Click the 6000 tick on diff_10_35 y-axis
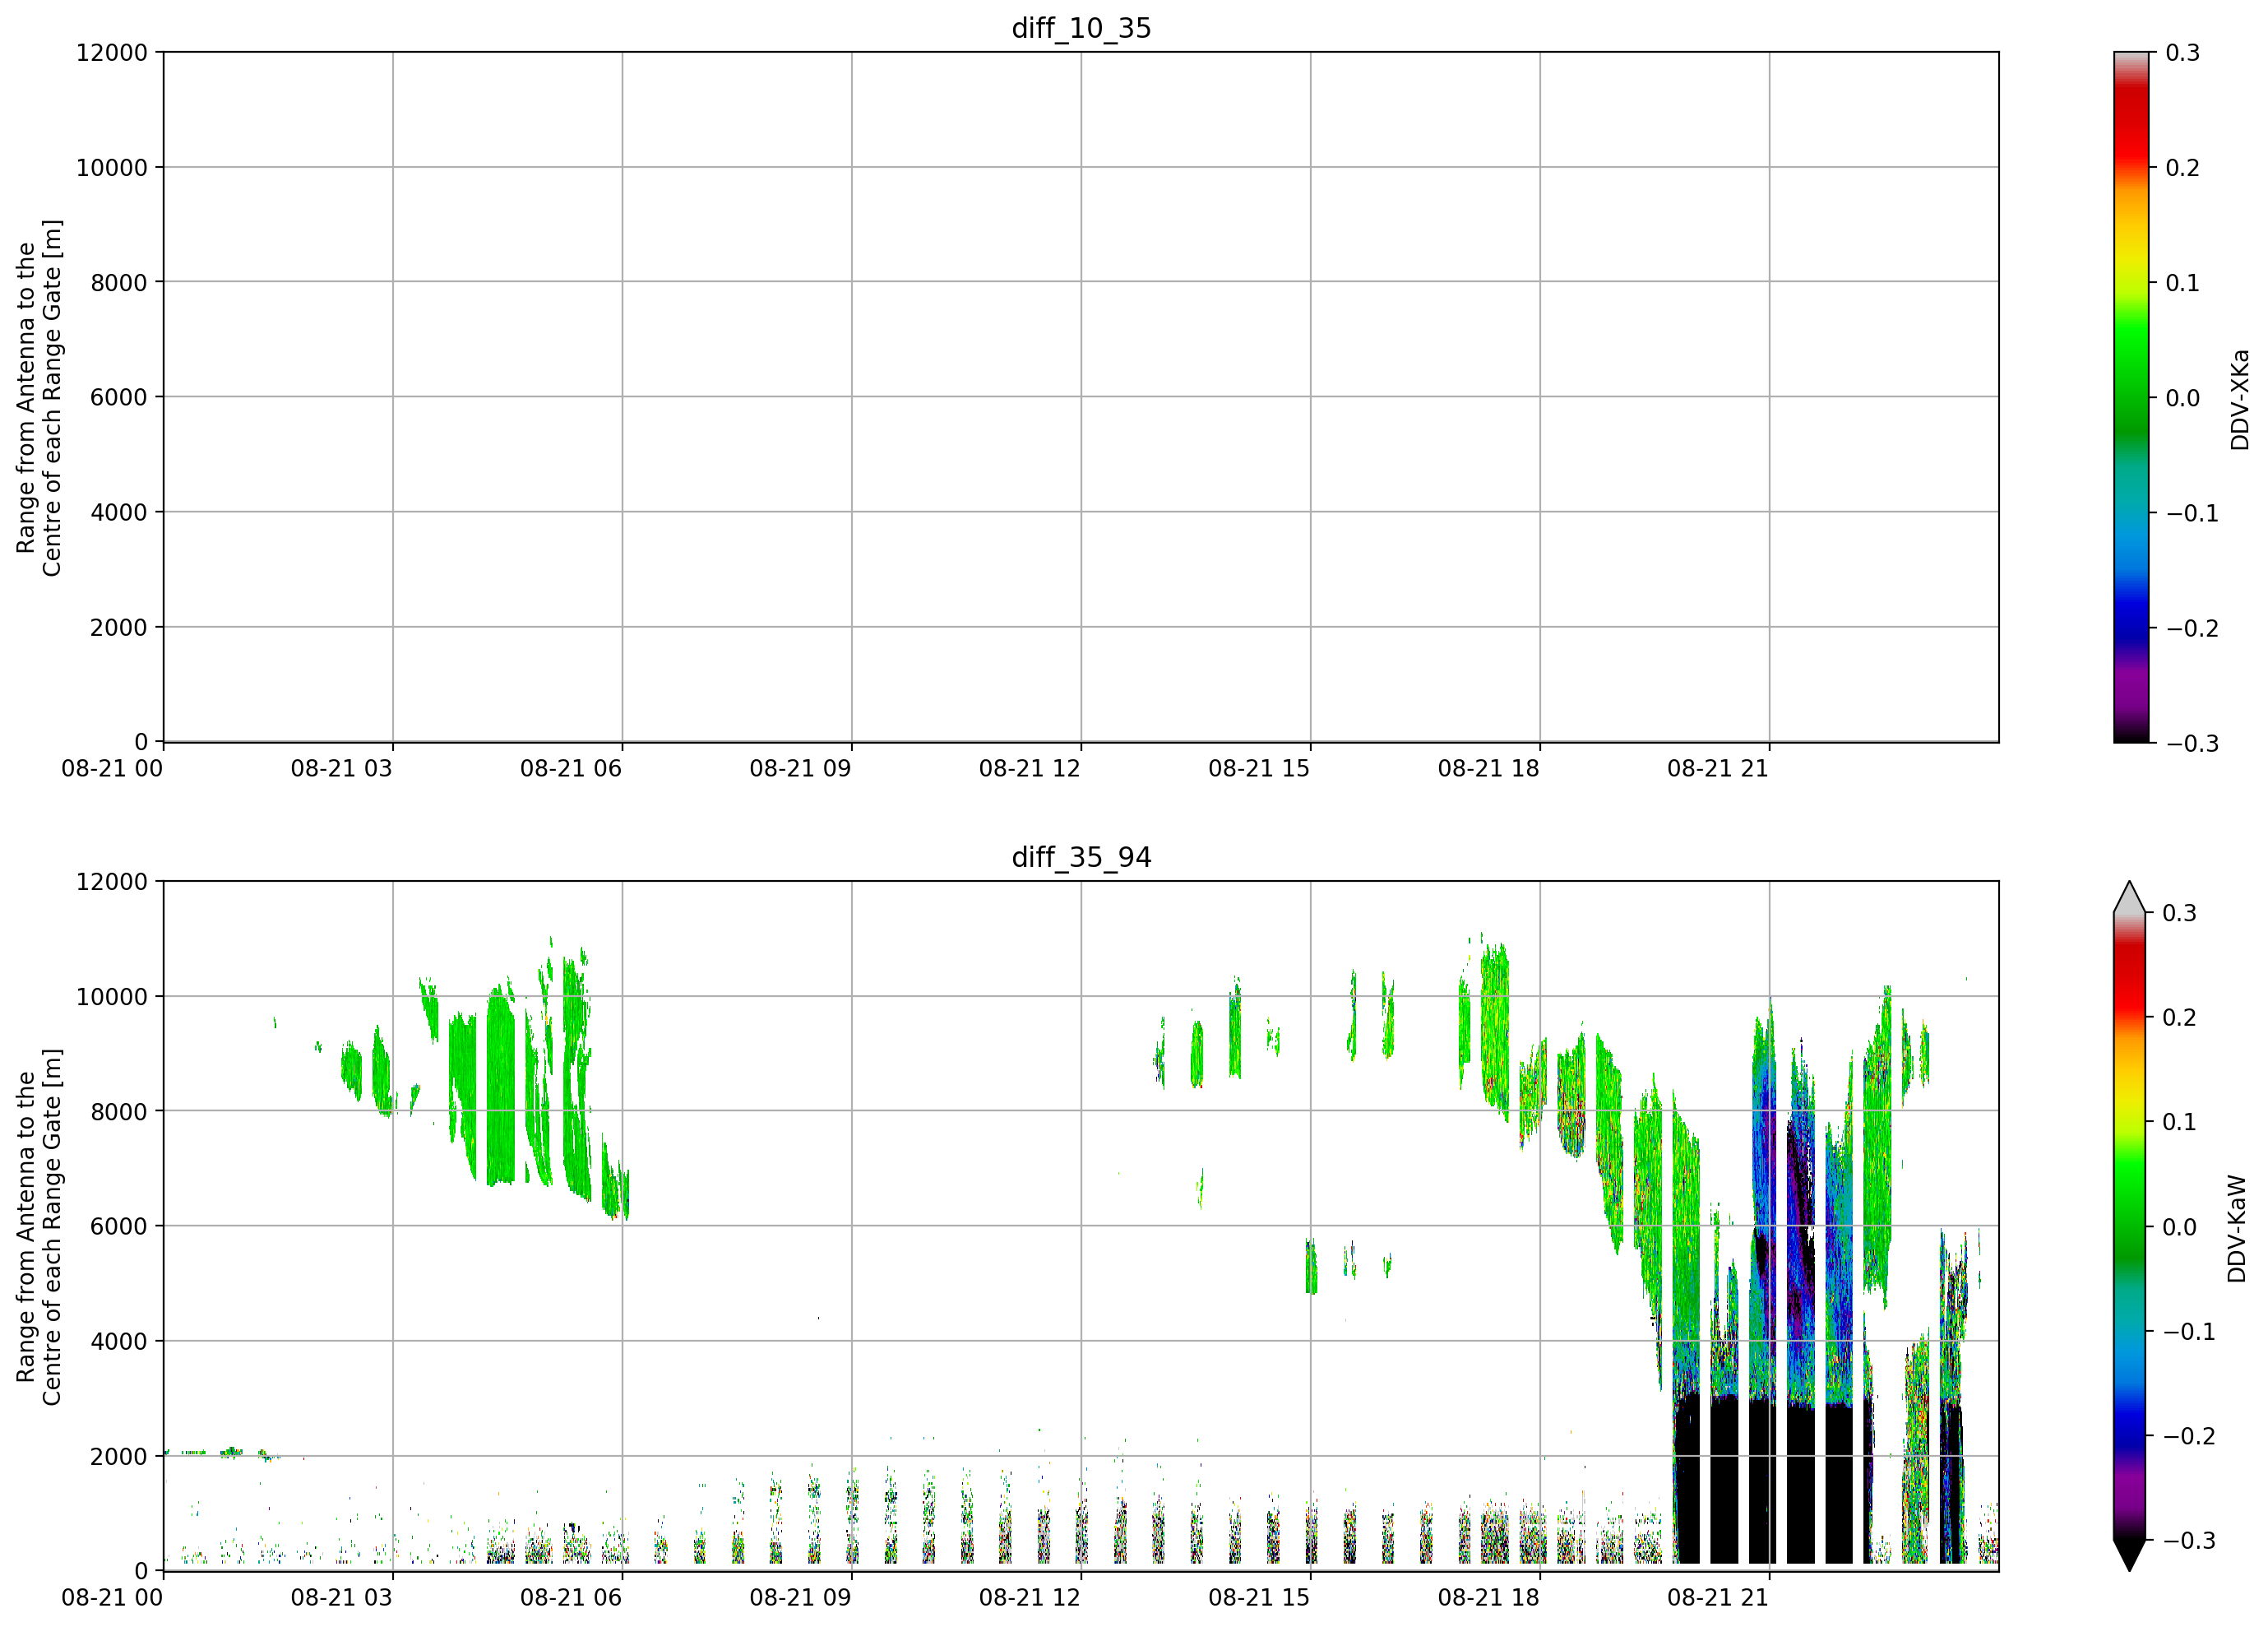Viewport: 2268px width, 1627px height. point(119,397)
